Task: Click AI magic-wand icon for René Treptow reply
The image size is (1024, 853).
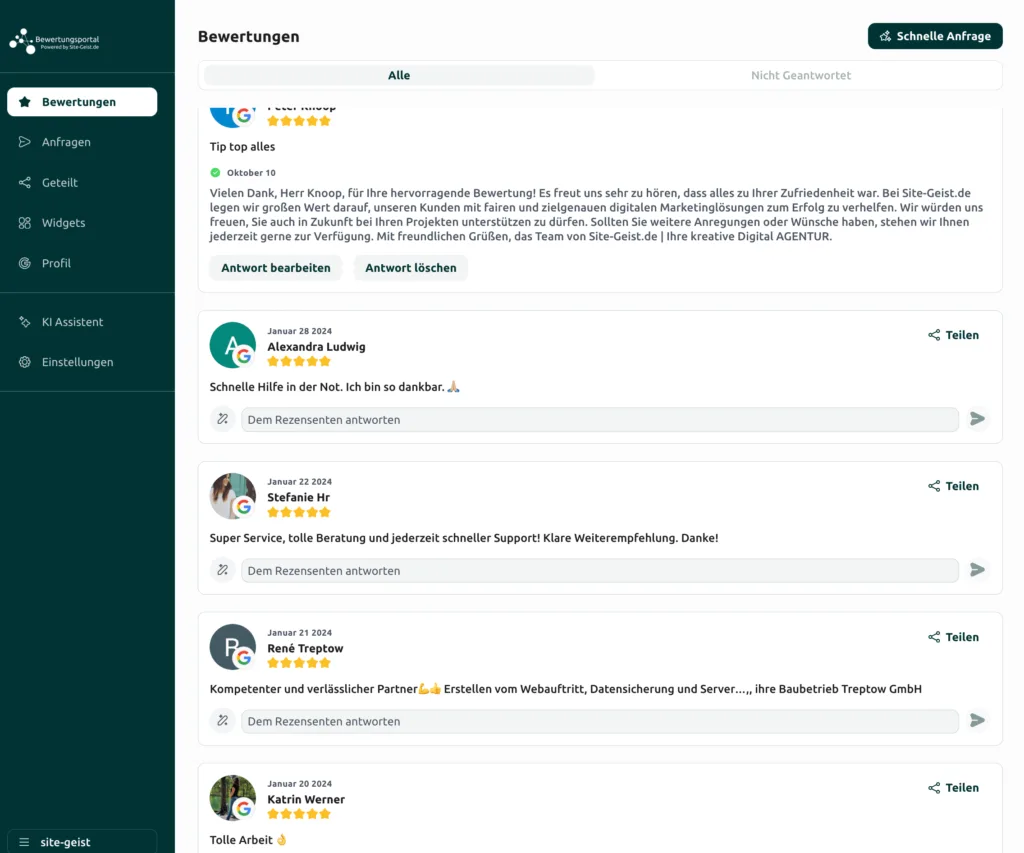Action: (223, 721)
